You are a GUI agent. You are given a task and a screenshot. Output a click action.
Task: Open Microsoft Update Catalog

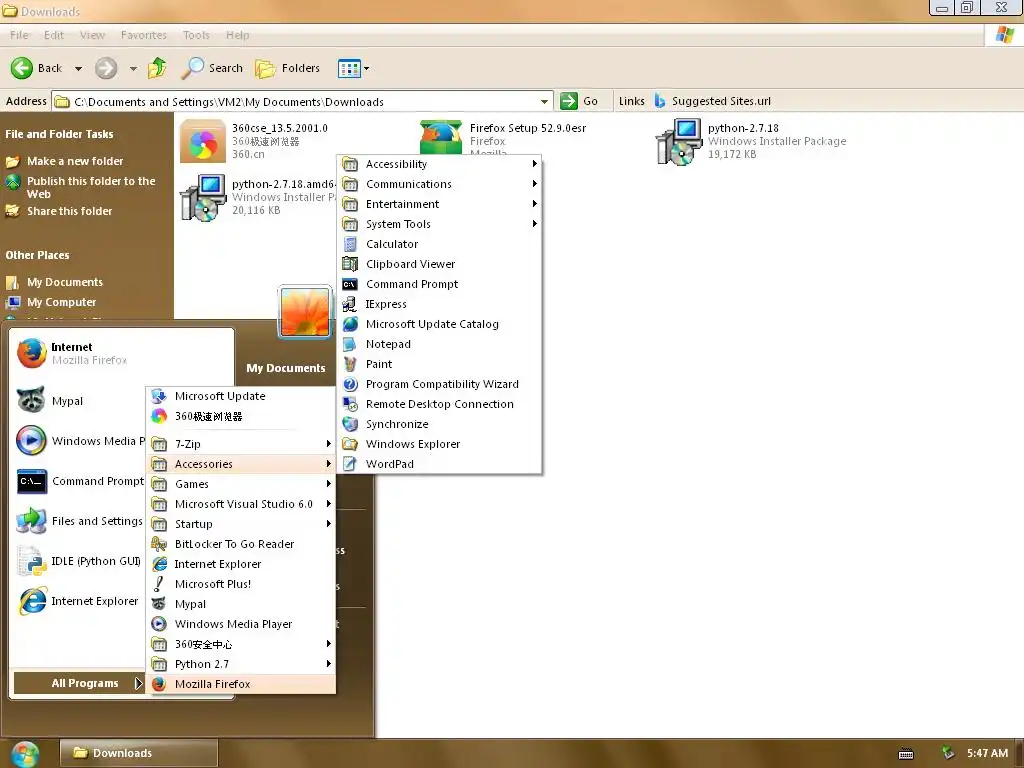point(439,324)
